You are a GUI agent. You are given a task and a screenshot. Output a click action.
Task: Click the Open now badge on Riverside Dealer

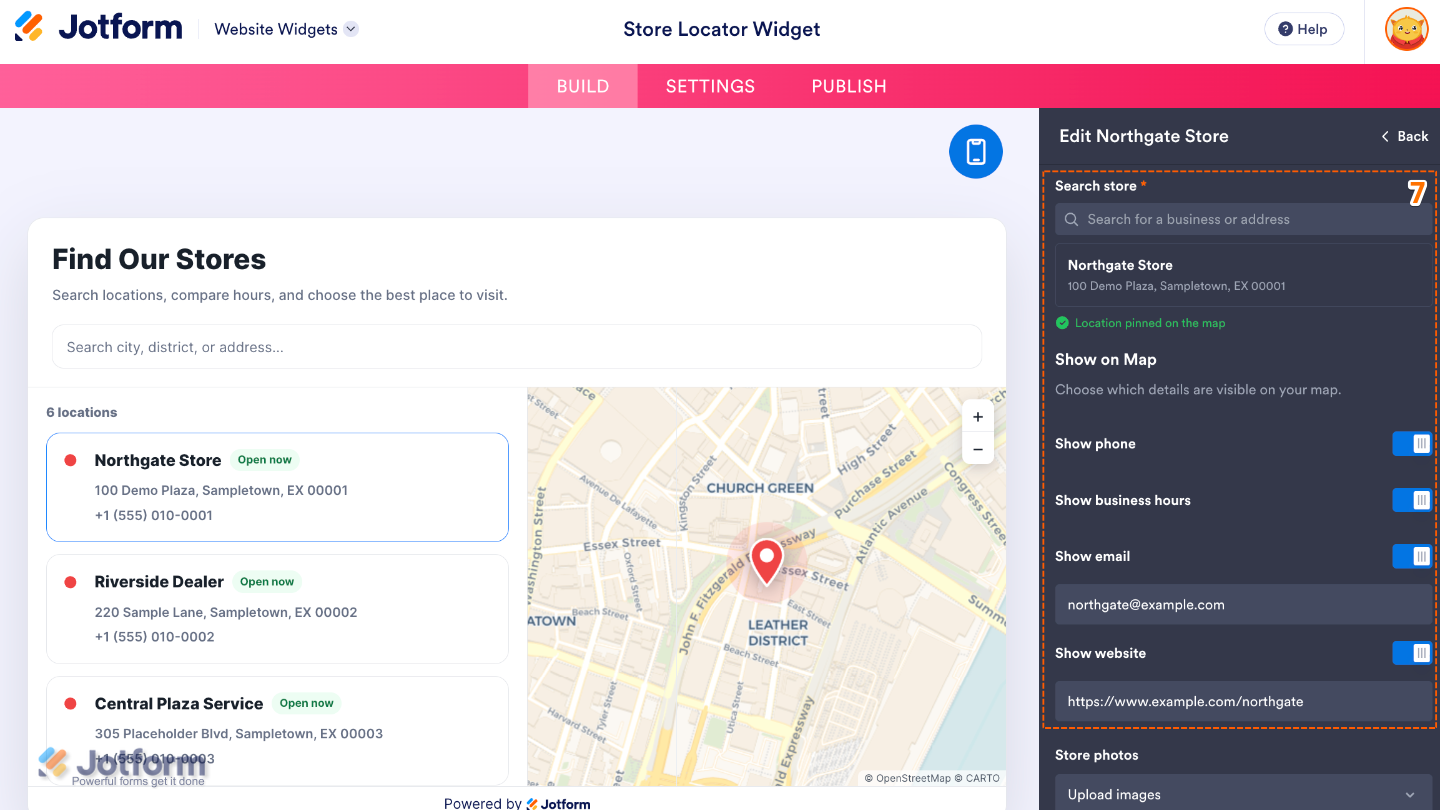click(267, 582)
